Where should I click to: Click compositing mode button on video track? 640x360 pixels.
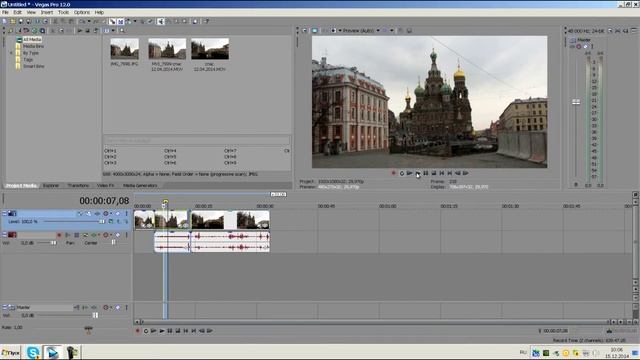111,221
